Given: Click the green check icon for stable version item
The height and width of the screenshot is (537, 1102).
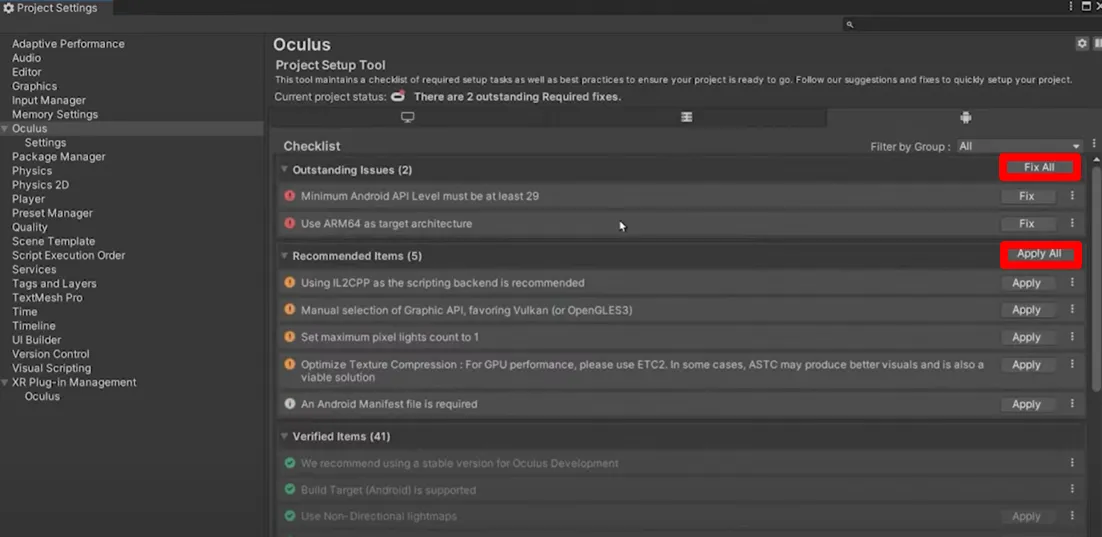Looking at the screenshot, I should click(x=290, y=463).
